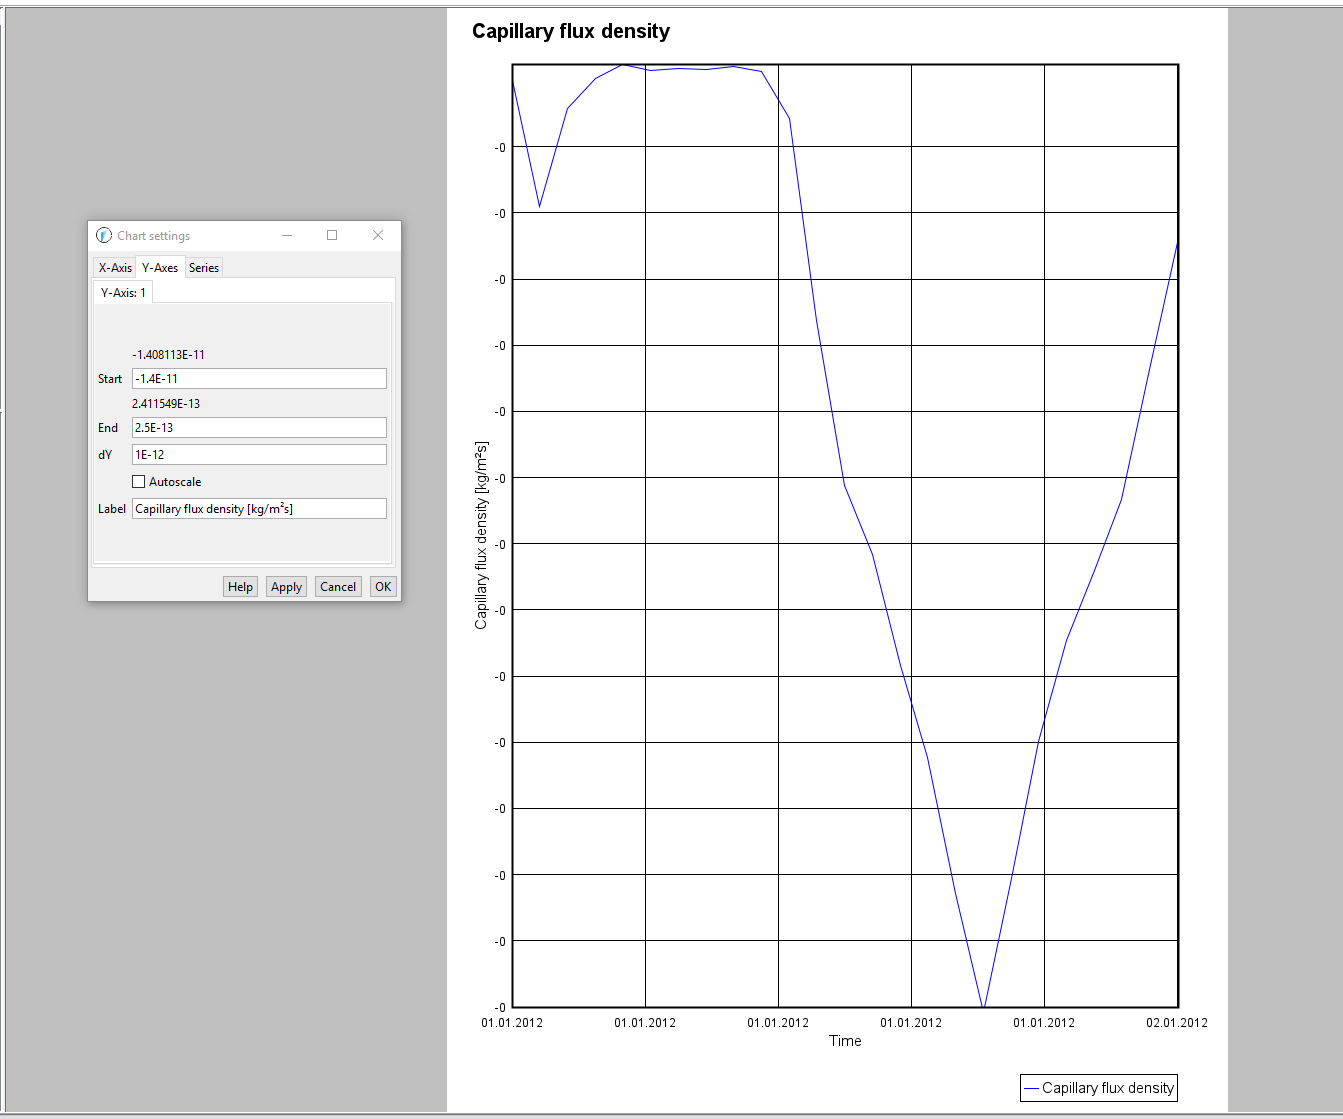Click the 'Time' x-axis label
The width and height of the screenshot is (1343, 1119).
[845, 1041]
